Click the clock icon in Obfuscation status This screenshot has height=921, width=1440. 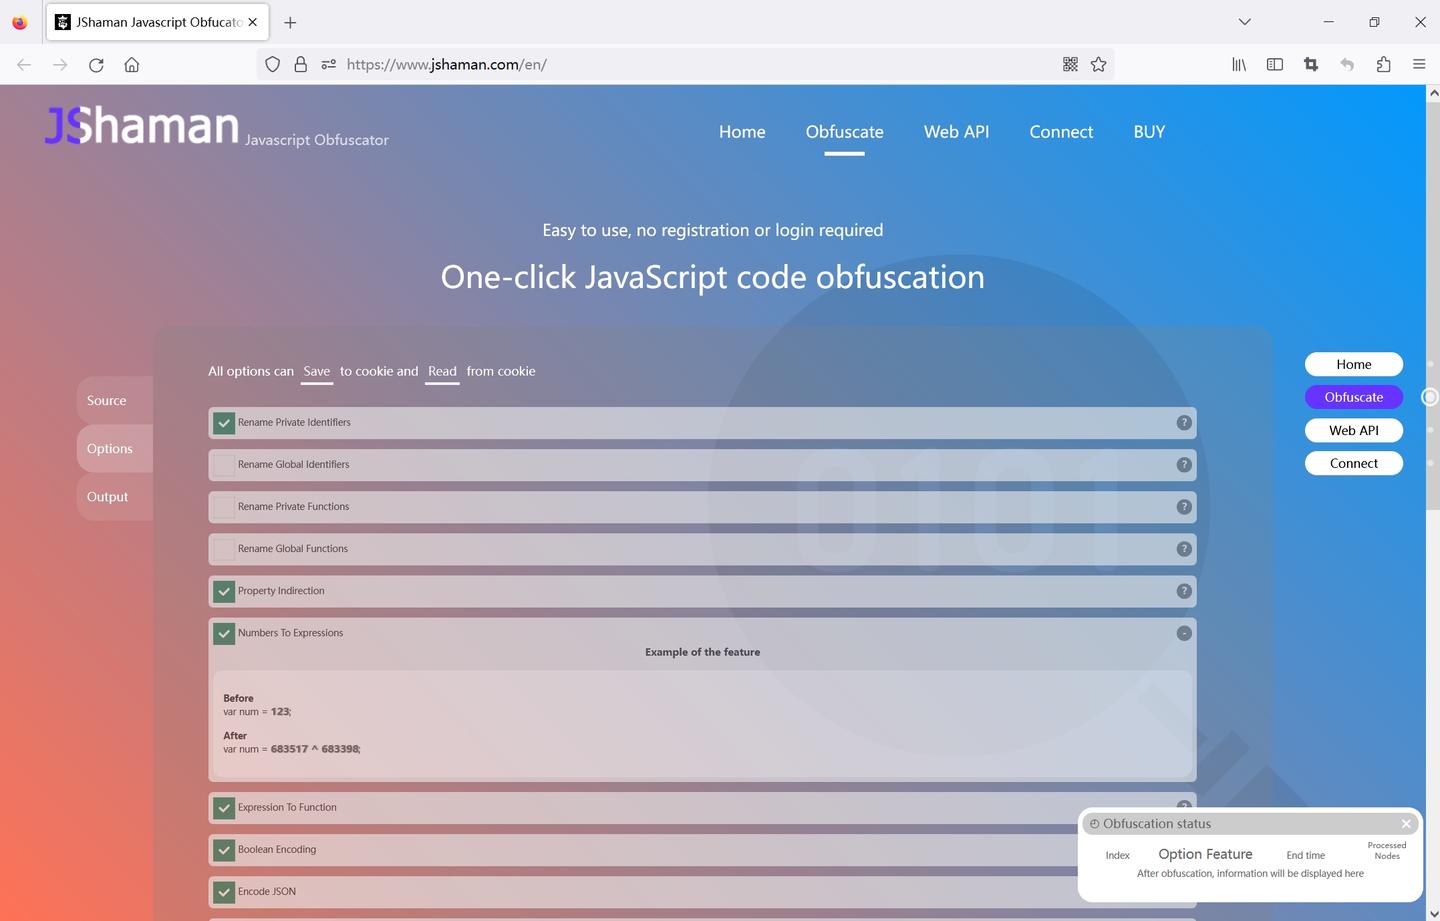1095,823
